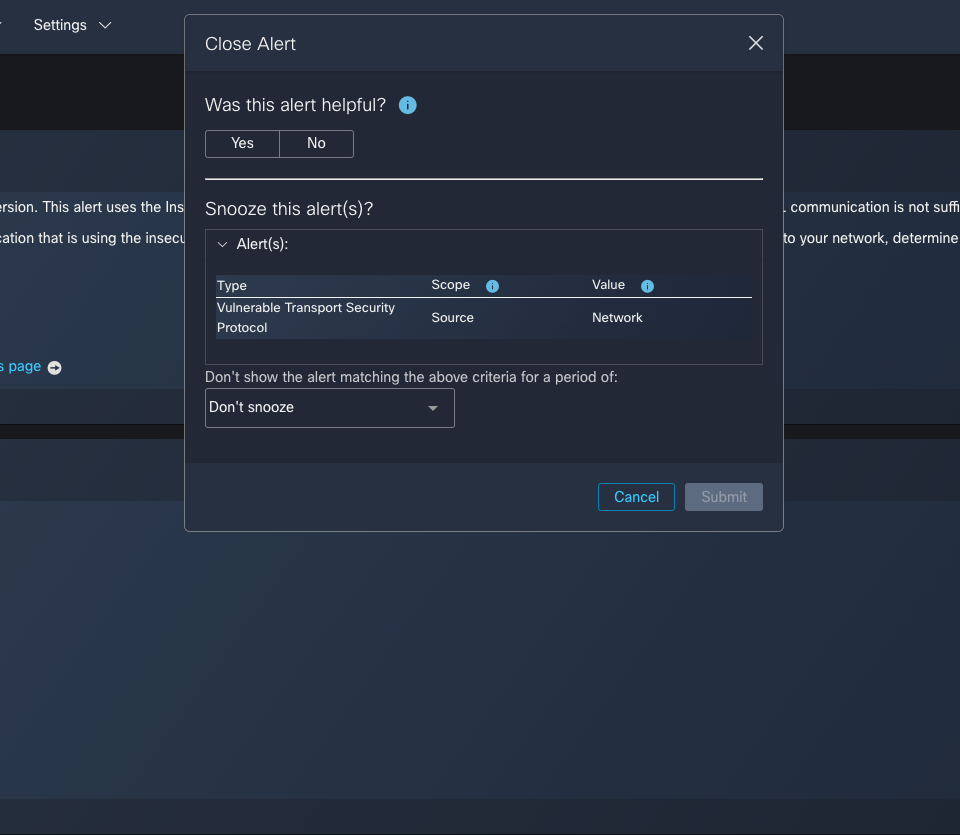The width and height of the screenshot is (960, 835).
Task: Click the 'Close Alert' dialog title
Action: (x=250, y=44)
